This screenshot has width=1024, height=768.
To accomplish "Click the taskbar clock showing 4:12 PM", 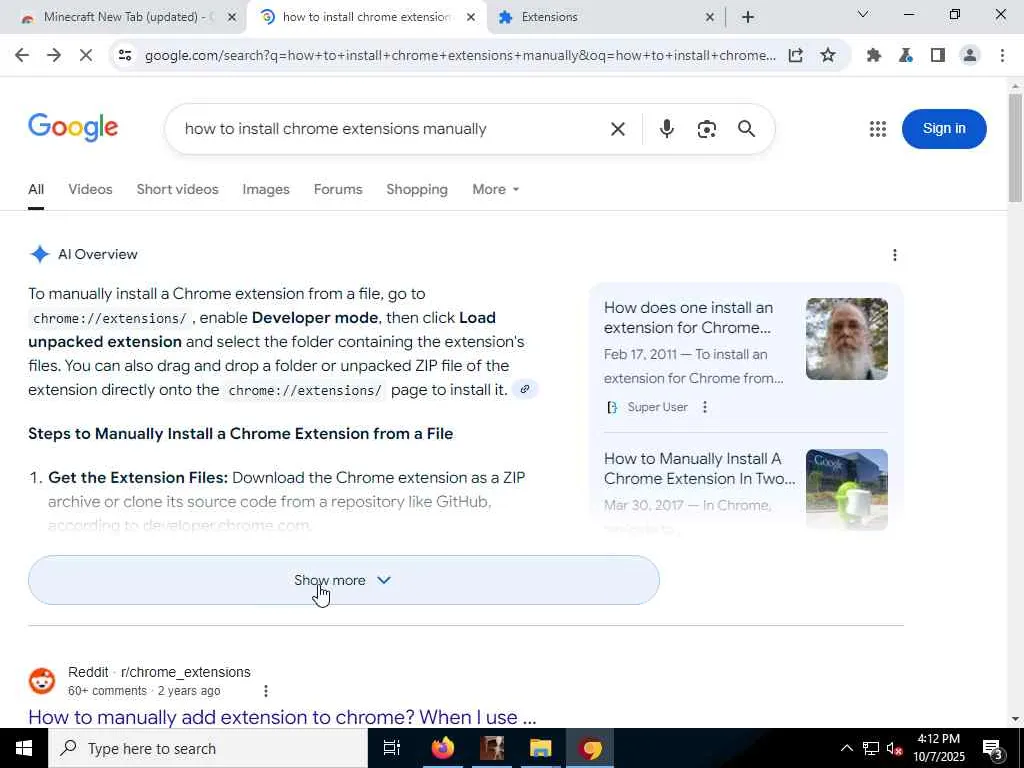I will [938, 748].
